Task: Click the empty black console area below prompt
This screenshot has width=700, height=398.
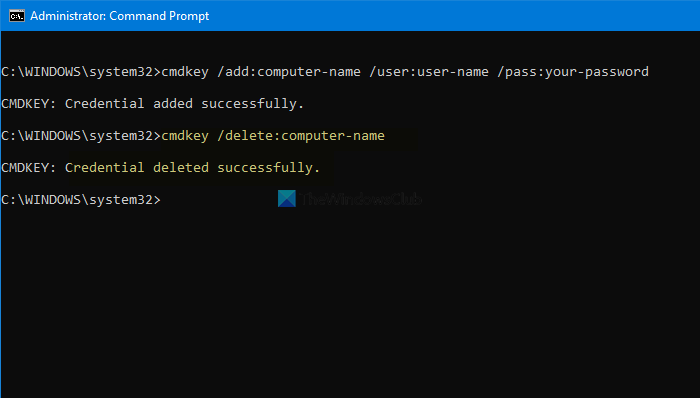Action: click(350, 303)
